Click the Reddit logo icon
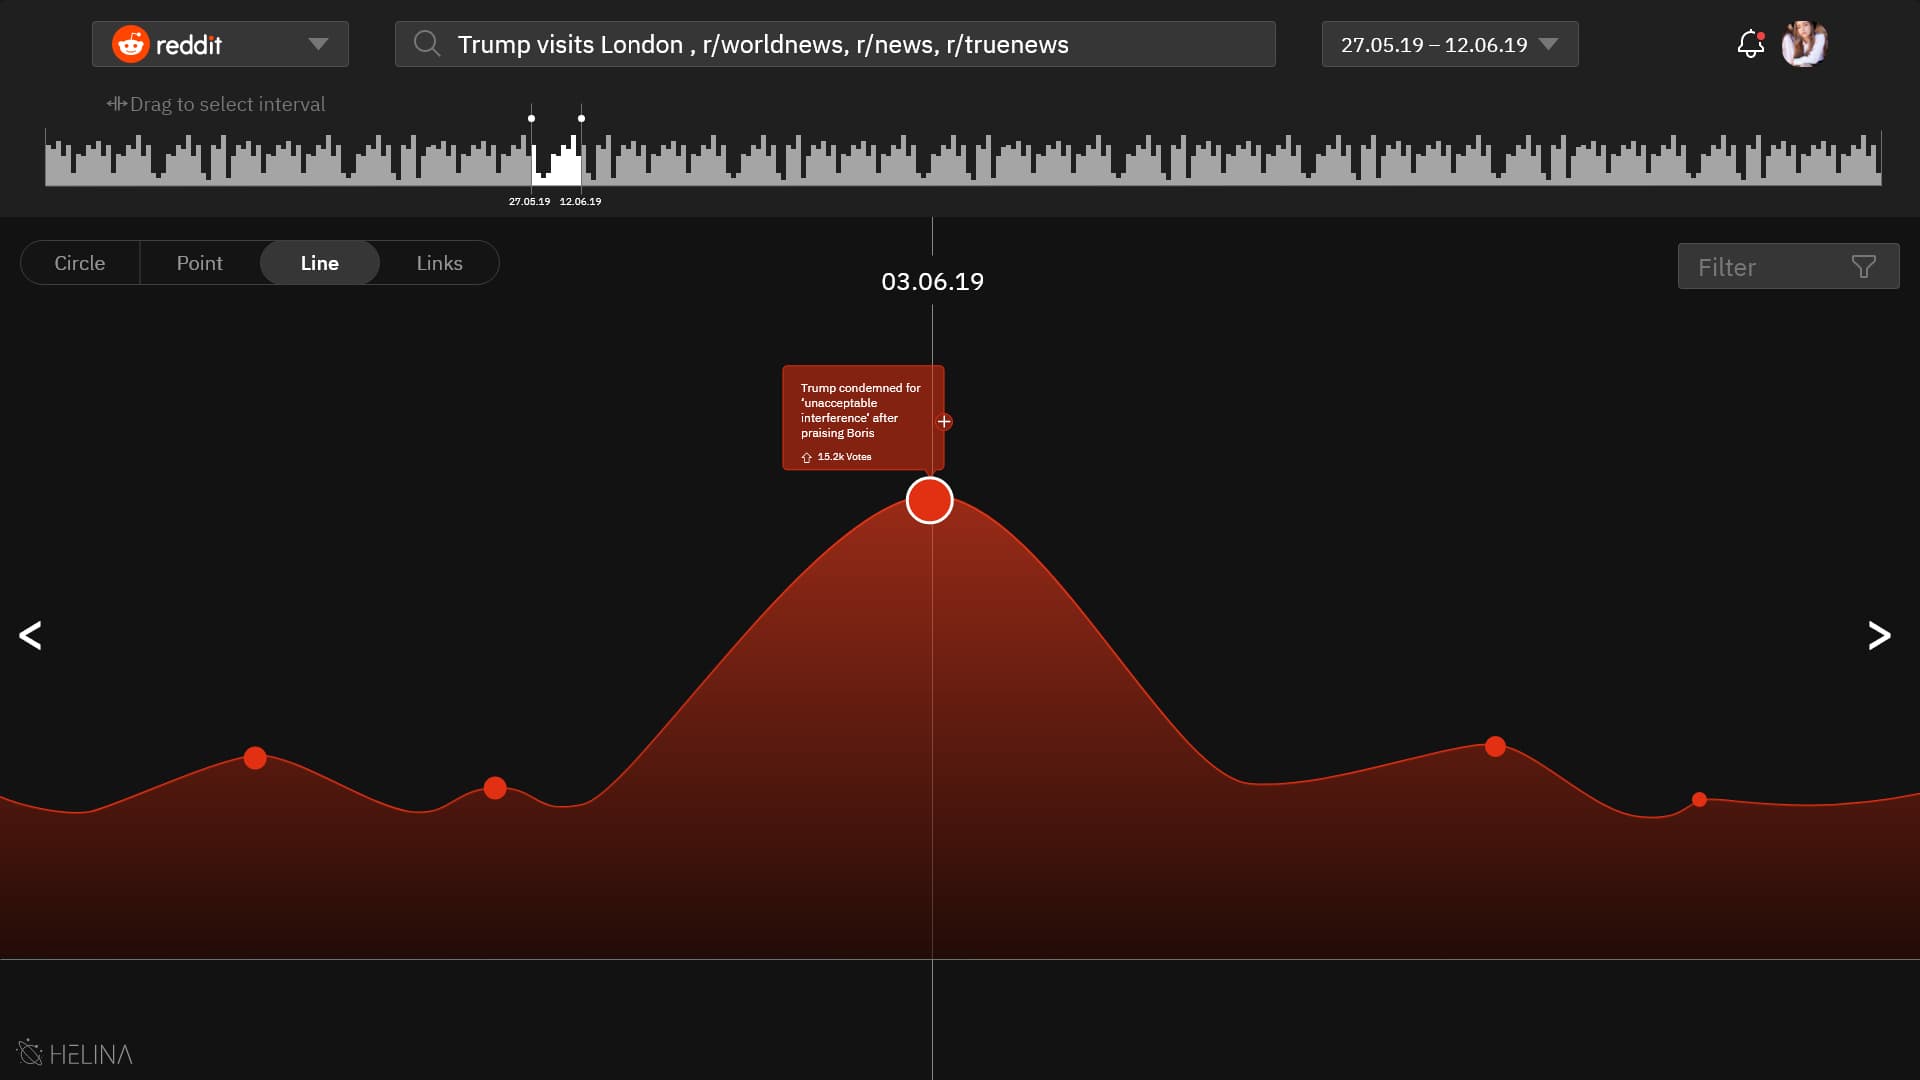Screen dimensions: 1920x1080 131,44
